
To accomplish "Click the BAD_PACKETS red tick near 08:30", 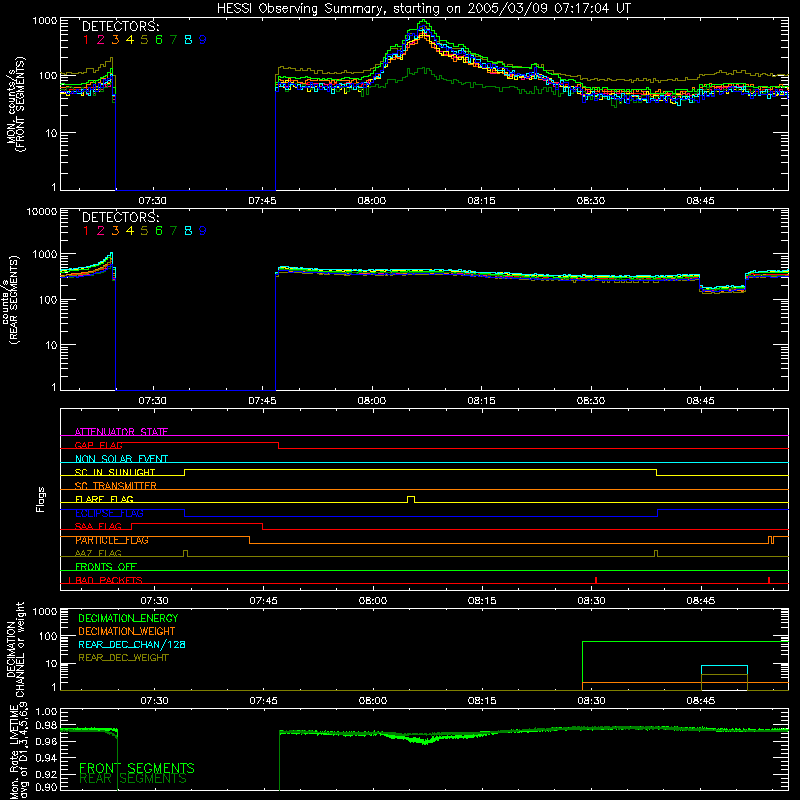I will pyautogui.click(x=596, y=580).
